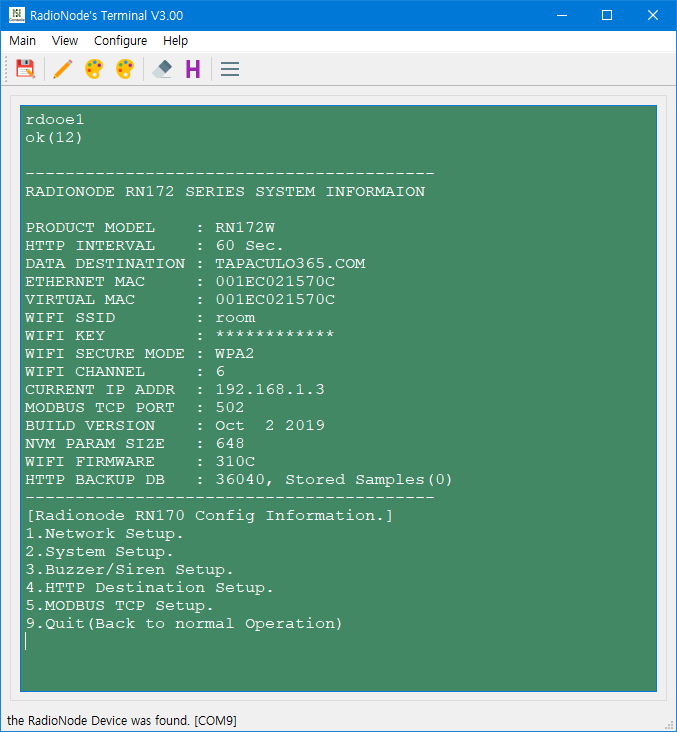Click the 'WPA2' secure mode value
This screenshot has height=732, width=677.
tap(235, 354)
